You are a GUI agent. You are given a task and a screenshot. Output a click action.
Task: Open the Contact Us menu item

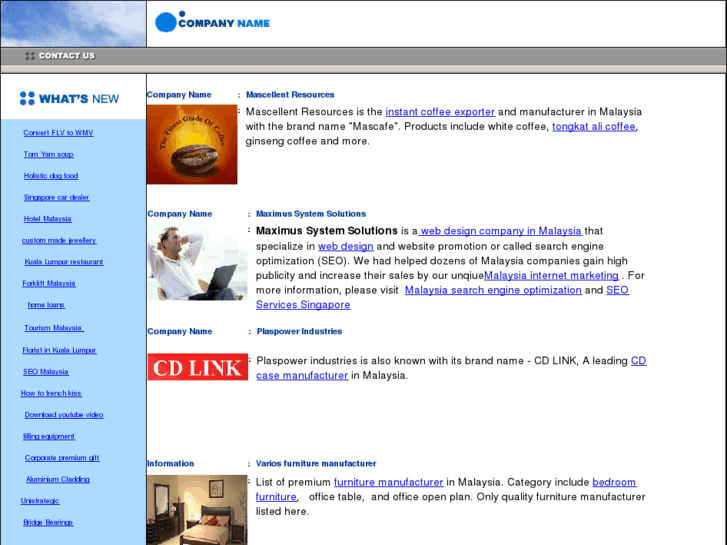coord(67,56)
